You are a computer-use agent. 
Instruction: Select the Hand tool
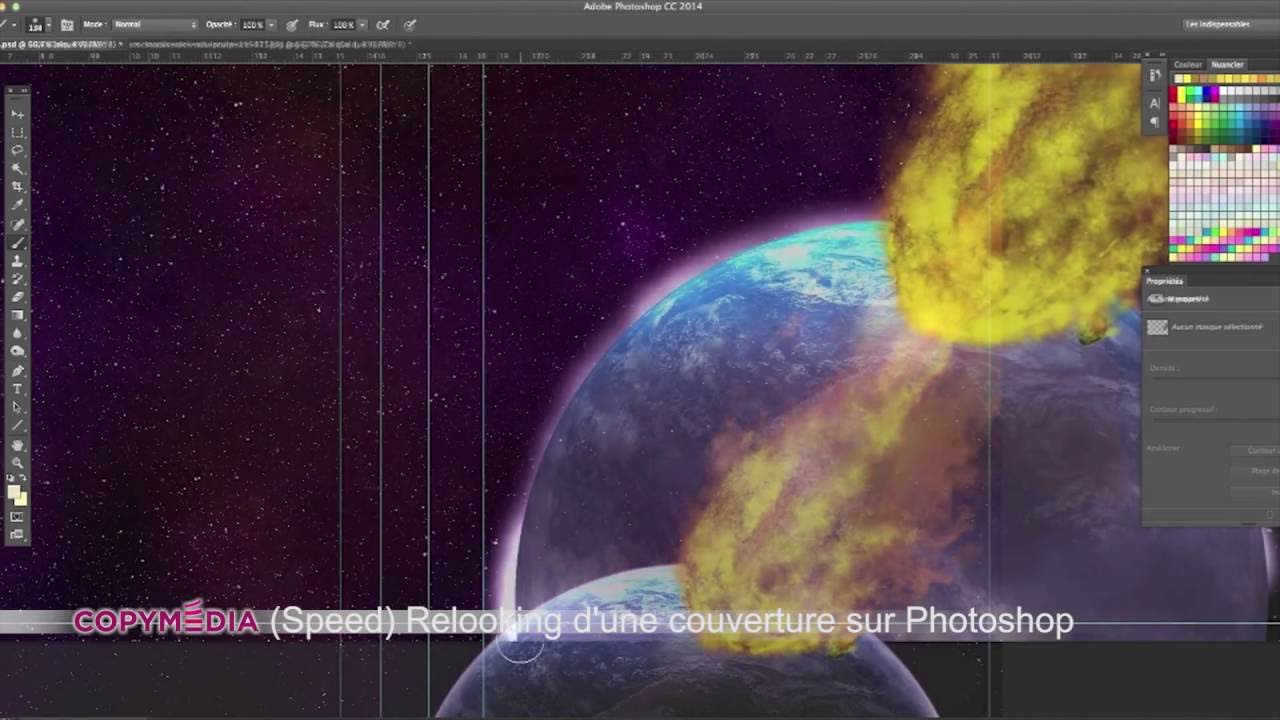[17, 445]
